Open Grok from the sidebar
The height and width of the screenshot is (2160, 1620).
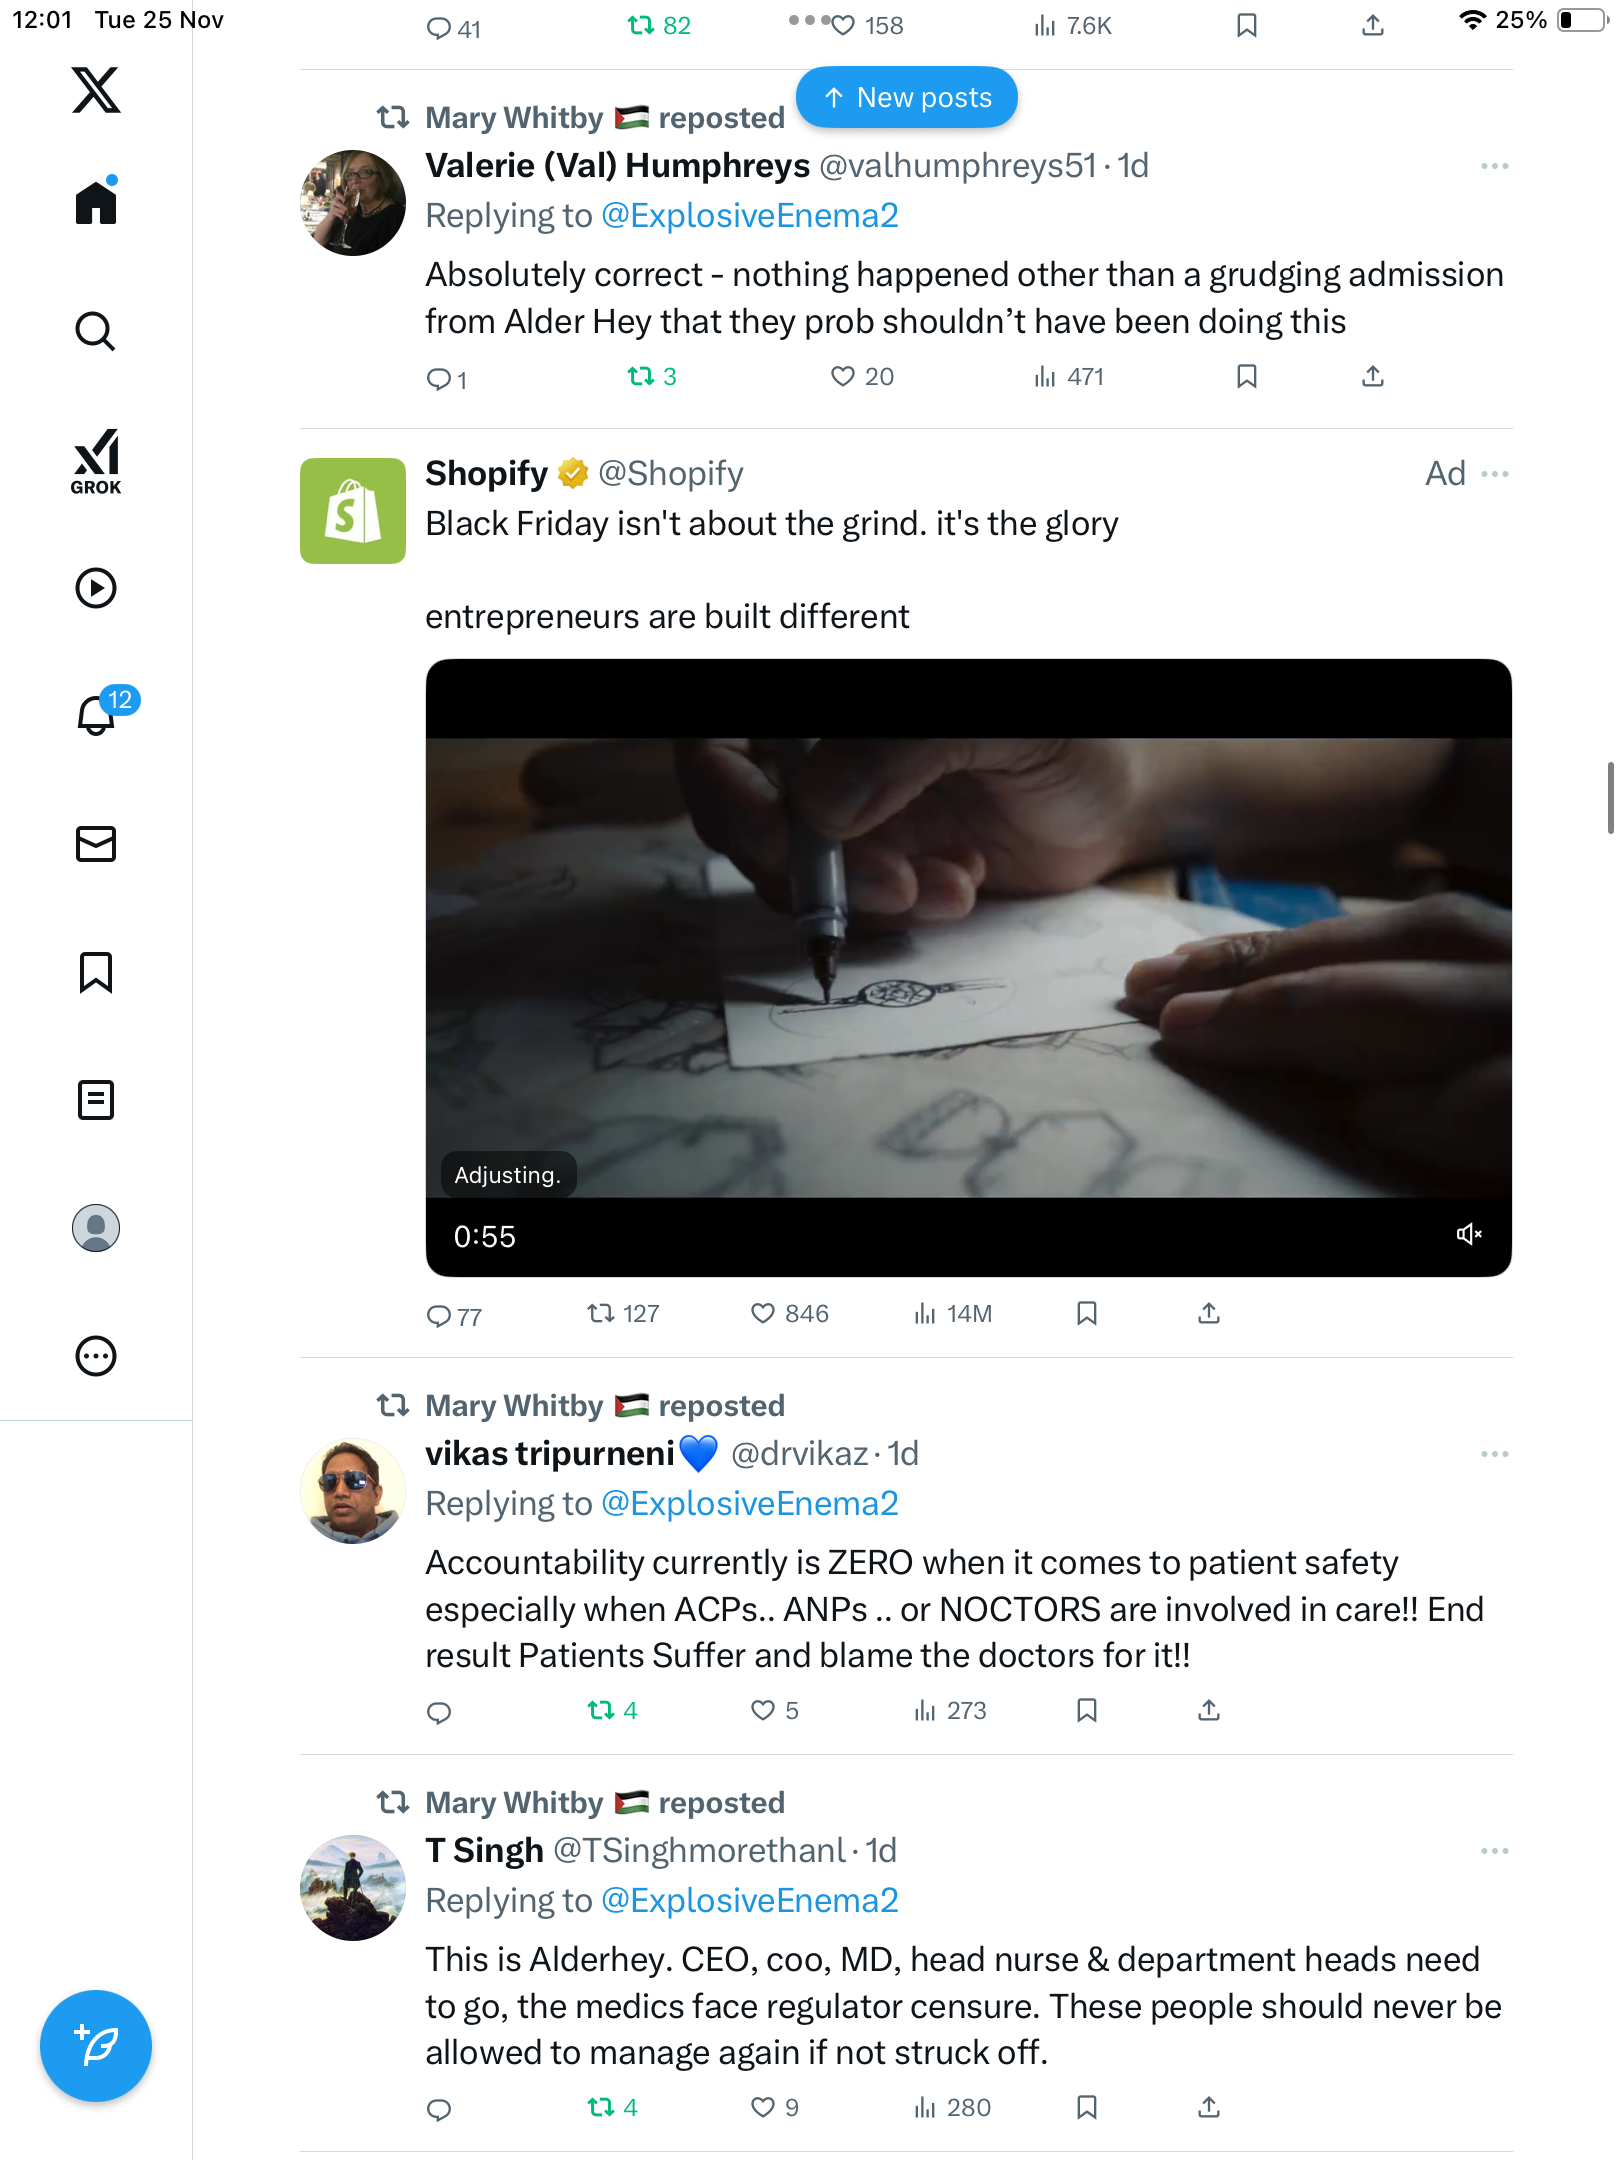pyautogui.click(x=96, y=461)
